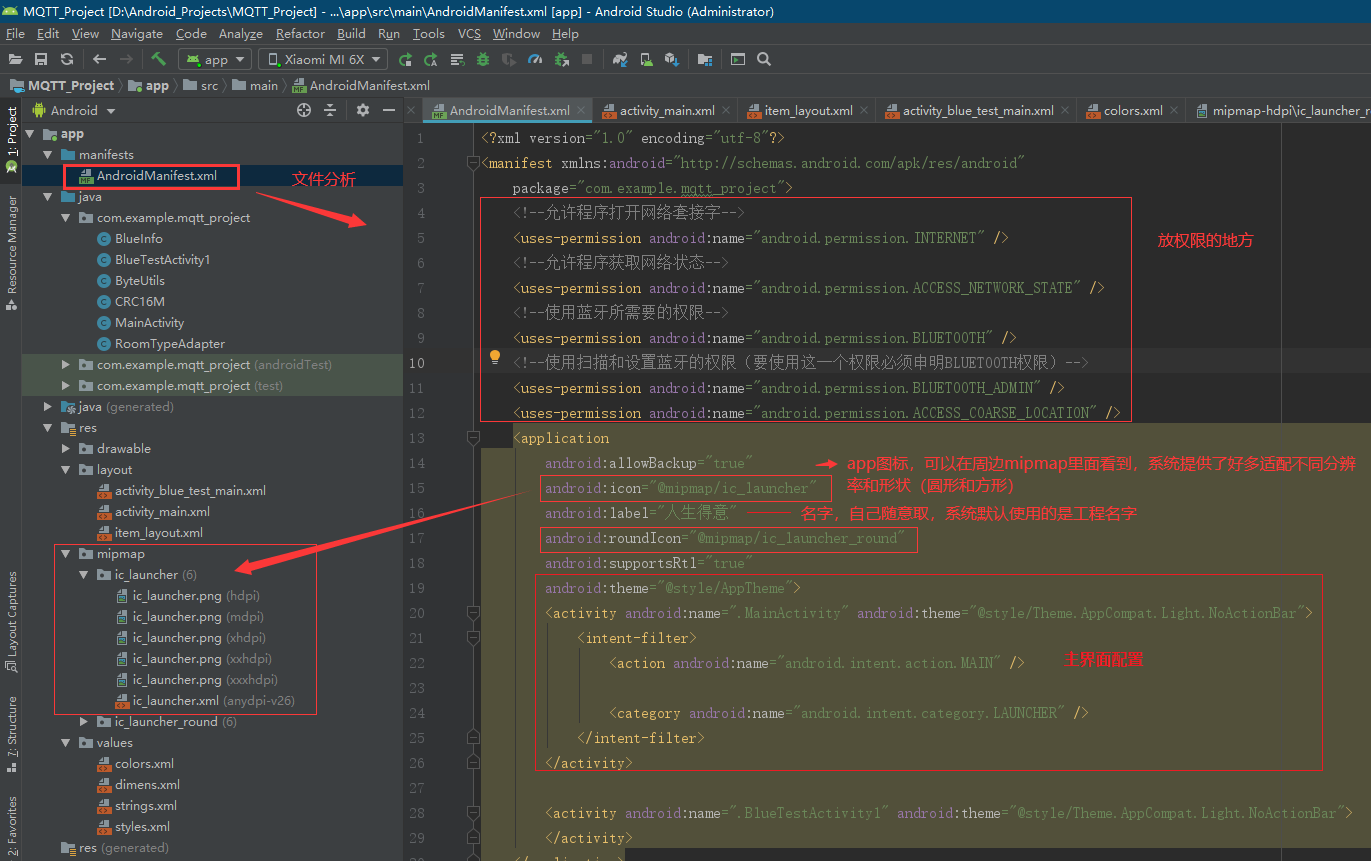This screenshot has width=1371, height=863.
Task: Switch to colors.xml editor tab
Action: pos(1133,110)
